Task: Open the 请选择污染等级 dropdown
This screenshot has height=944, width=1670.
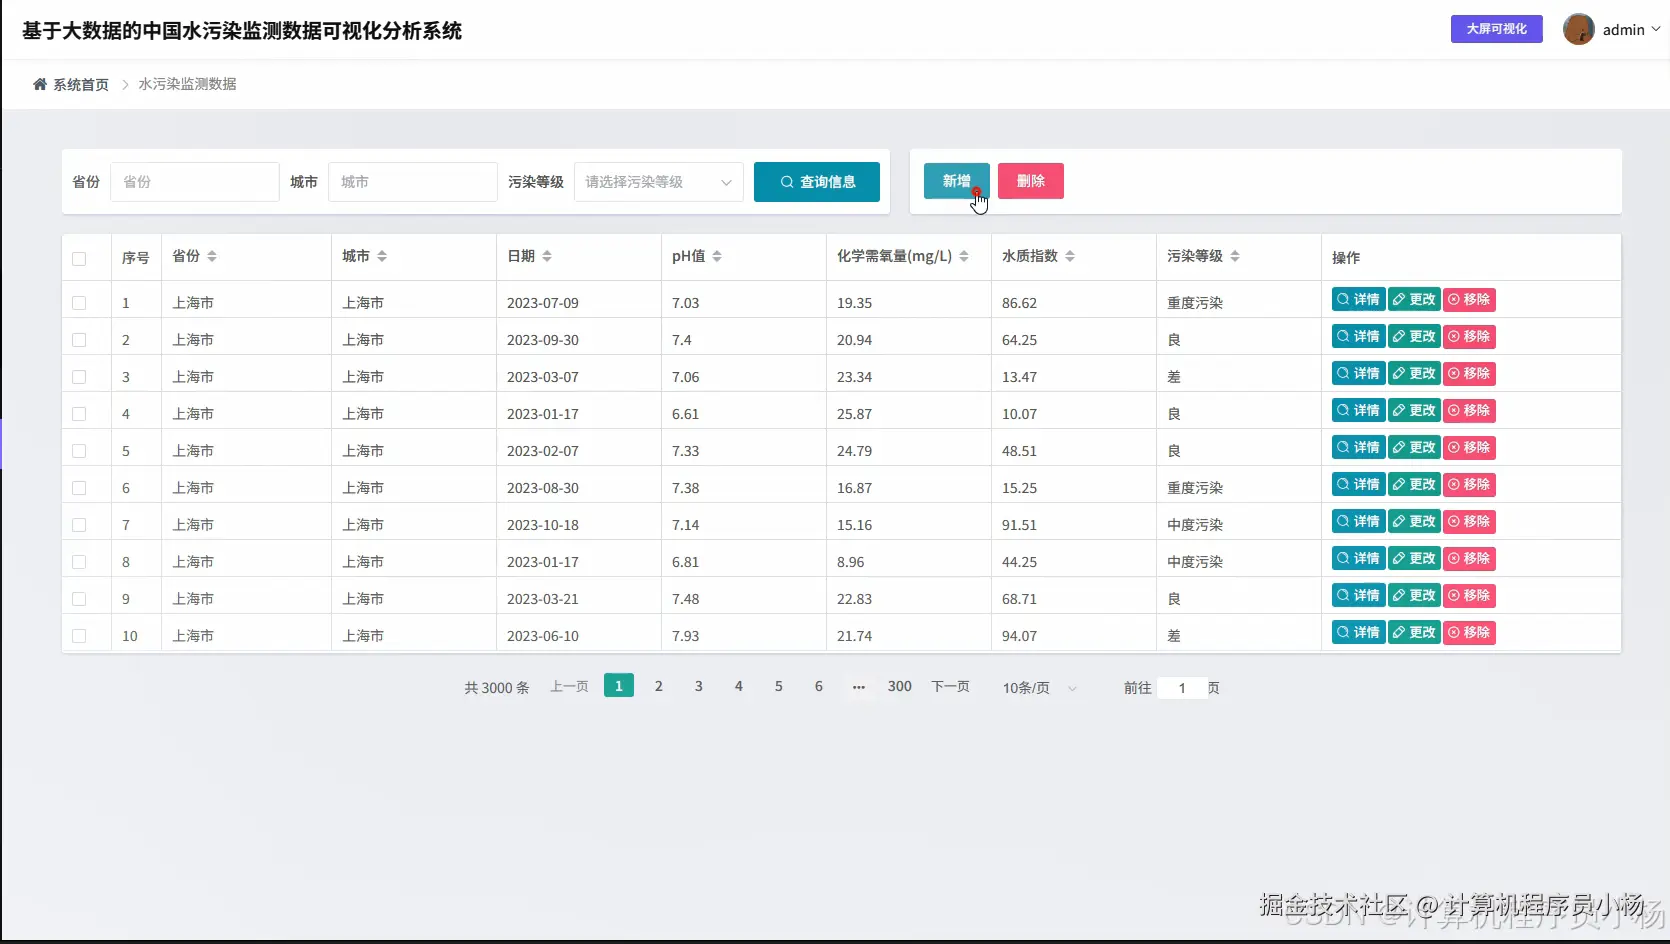Action: [658, 182]
